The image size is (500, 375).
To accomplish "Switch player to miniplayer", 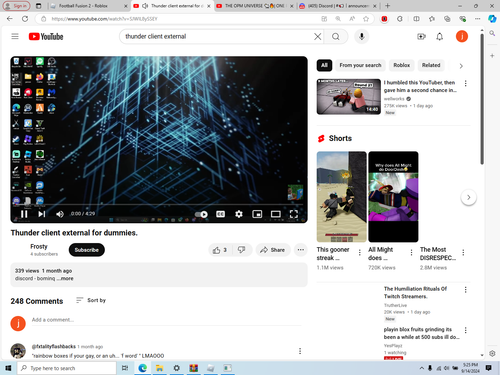I will [257, 214].
